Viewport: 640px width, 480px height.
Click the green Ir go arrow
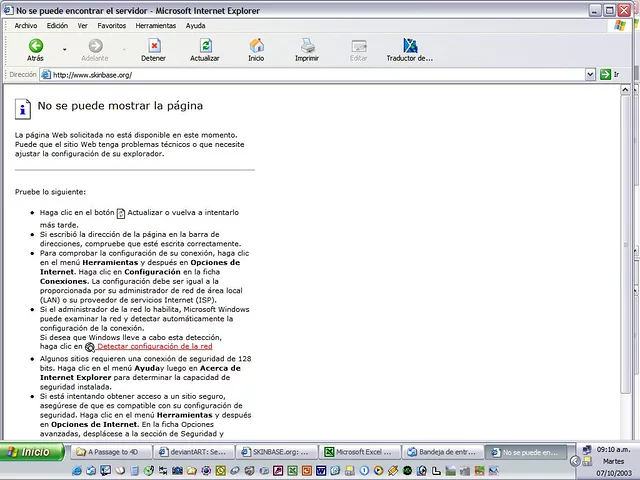click(606, 74)
